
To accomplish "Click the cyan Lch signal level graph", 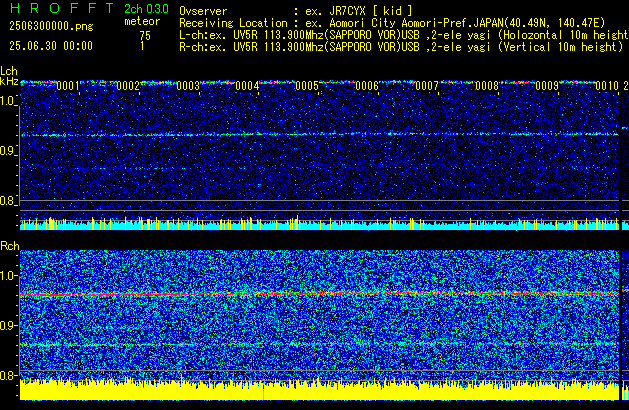I will point(319,224).
